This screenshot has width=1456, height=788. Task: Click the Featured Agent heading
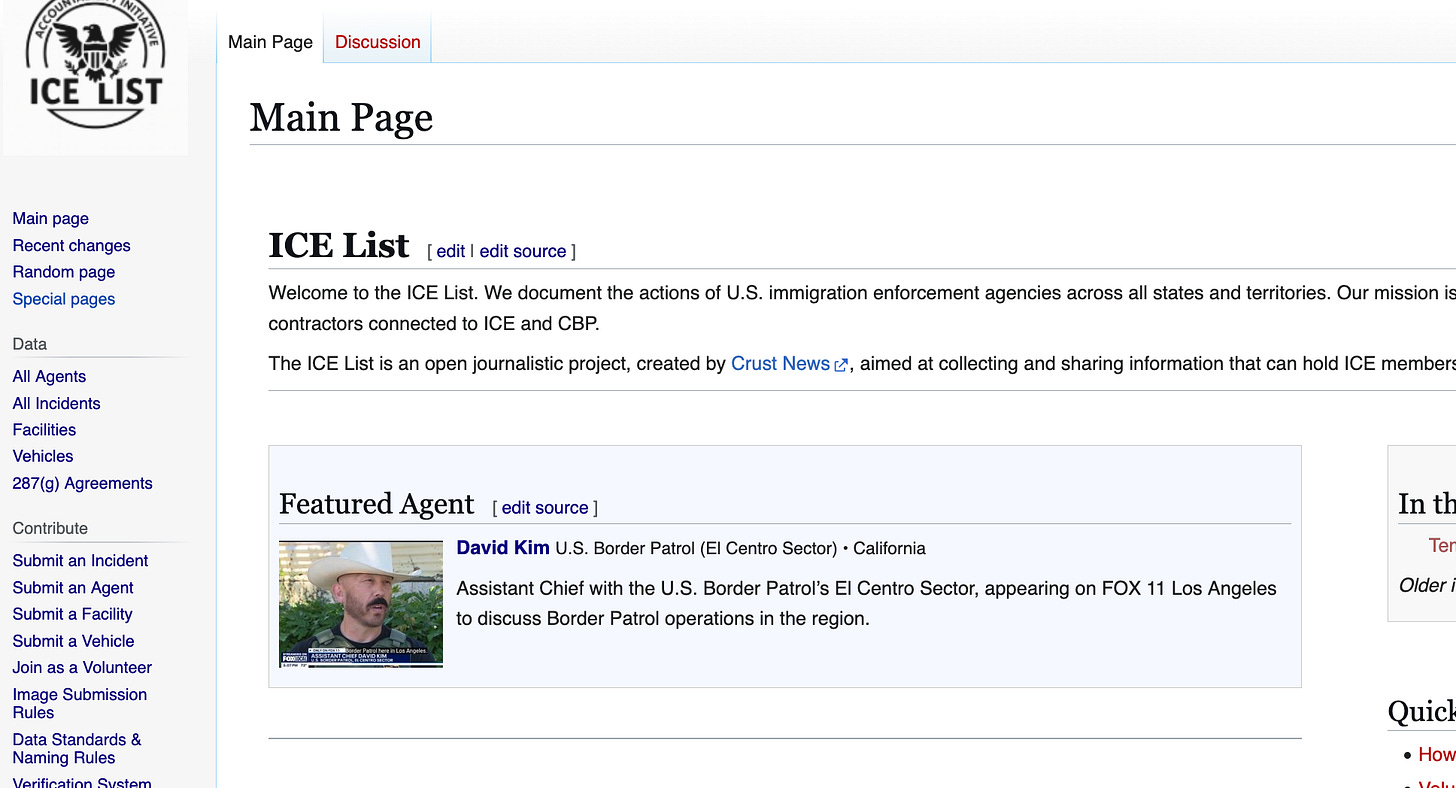point(376,504)
